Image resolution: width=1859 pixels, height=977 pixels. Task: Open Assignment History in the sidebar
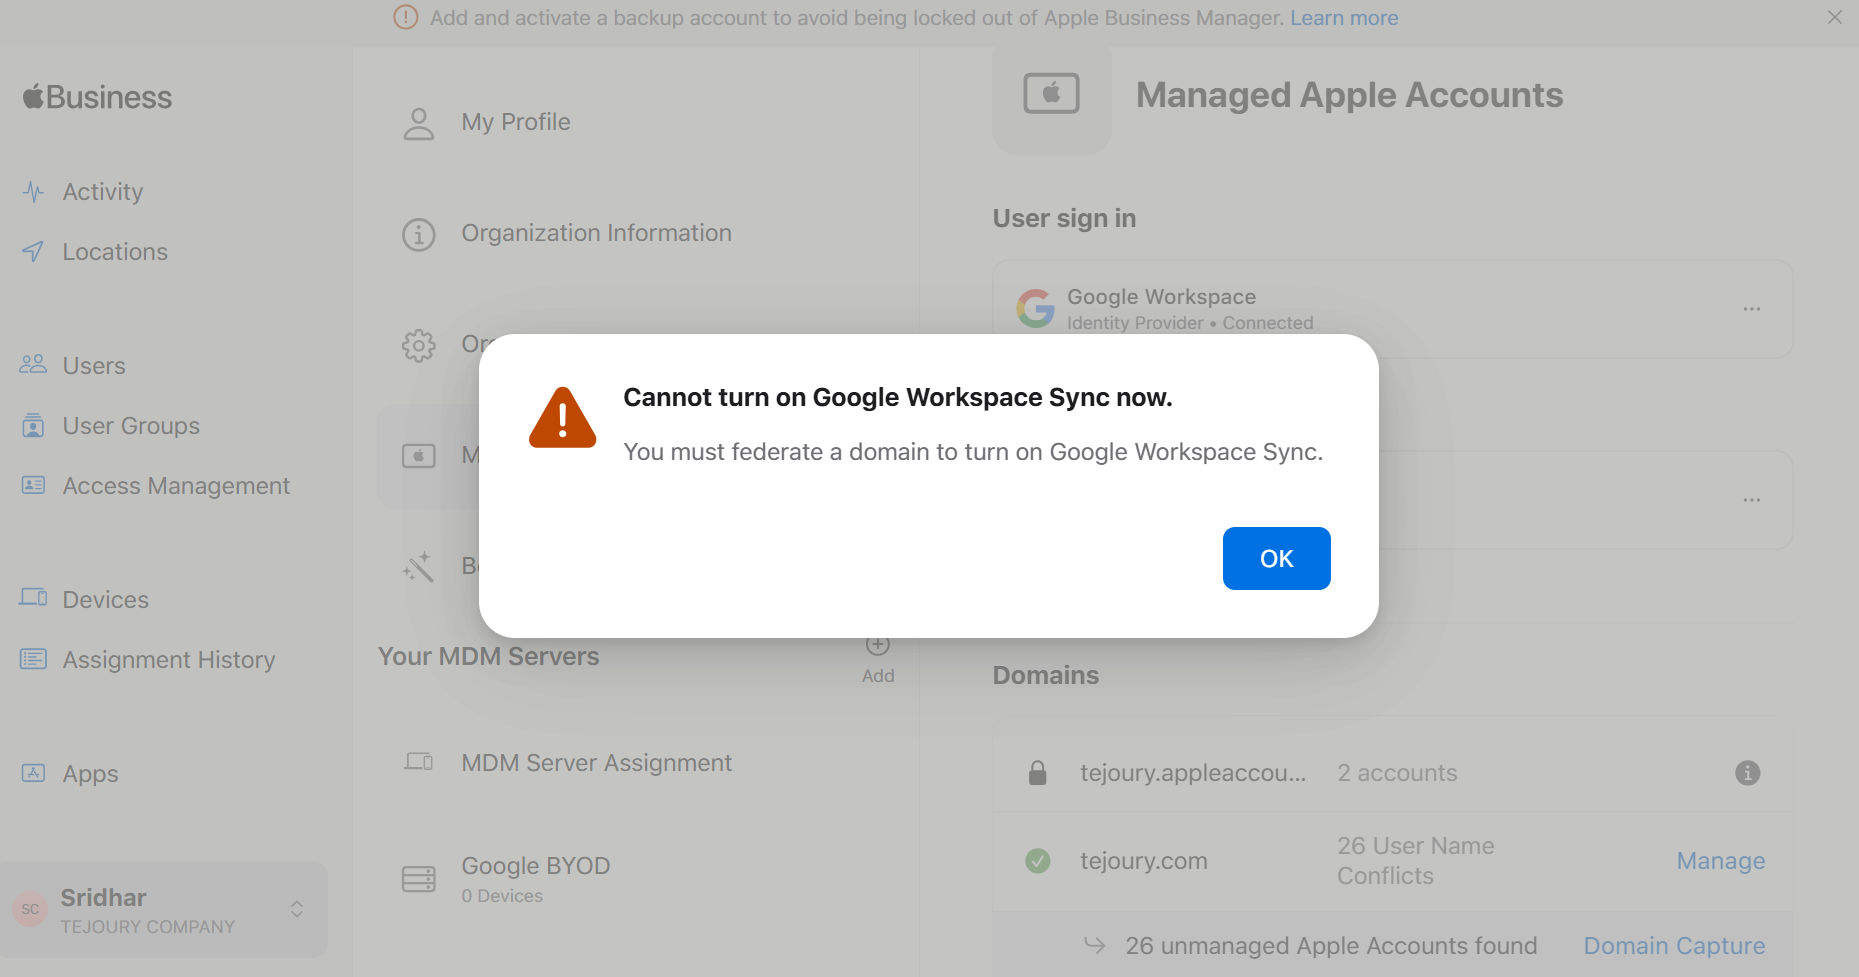[168, 660]
